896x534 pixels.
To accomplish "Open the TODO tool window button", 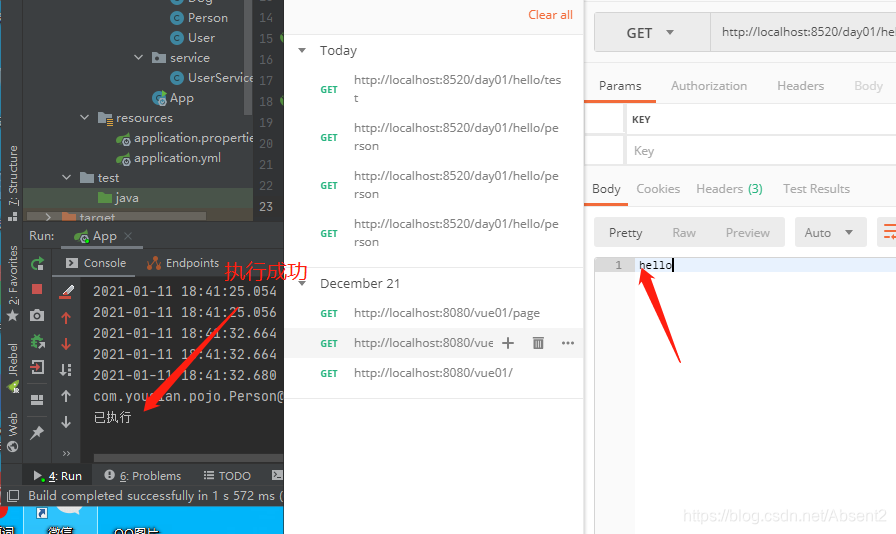I will tap(227, 476).
